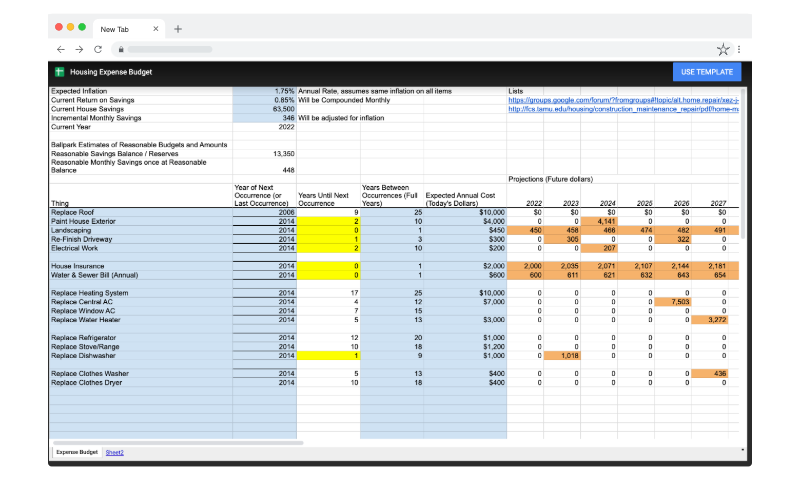800x480 pixels.
Task: Click the Replace Water Heater label
Action: [86, 320]
